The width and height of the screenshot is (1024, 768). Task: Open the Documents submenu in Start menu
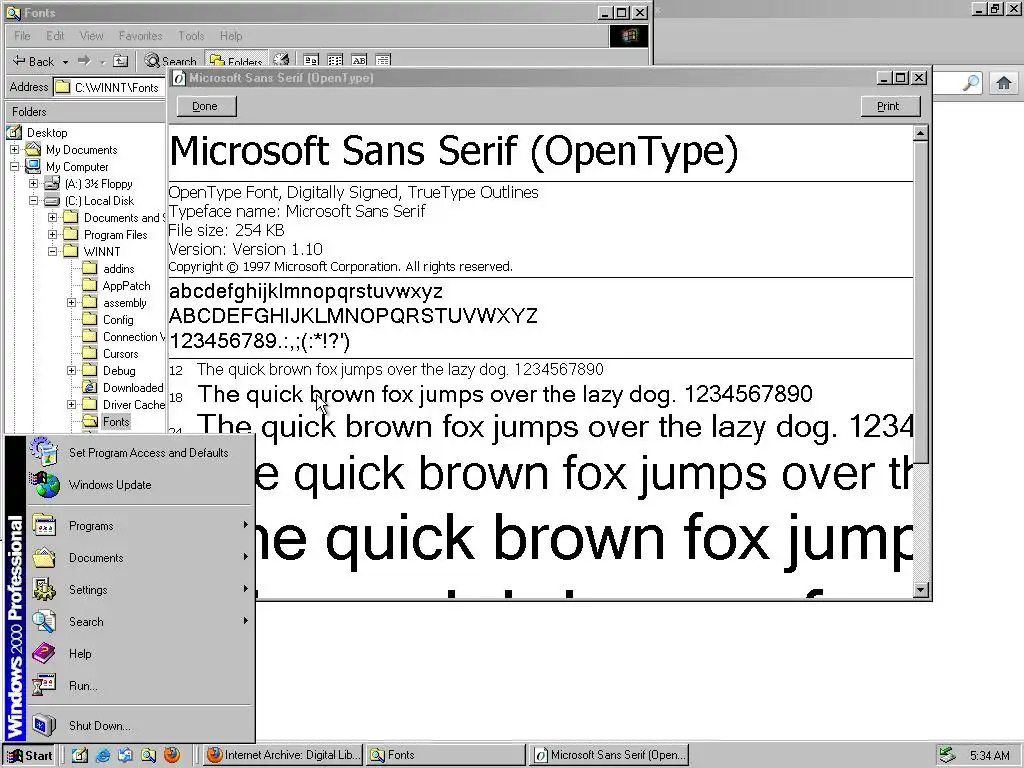(140, 558)
